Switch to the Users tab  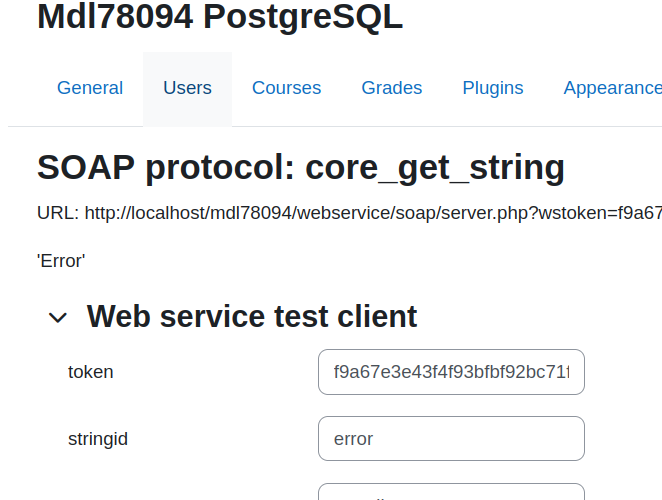tap(187, 88)
